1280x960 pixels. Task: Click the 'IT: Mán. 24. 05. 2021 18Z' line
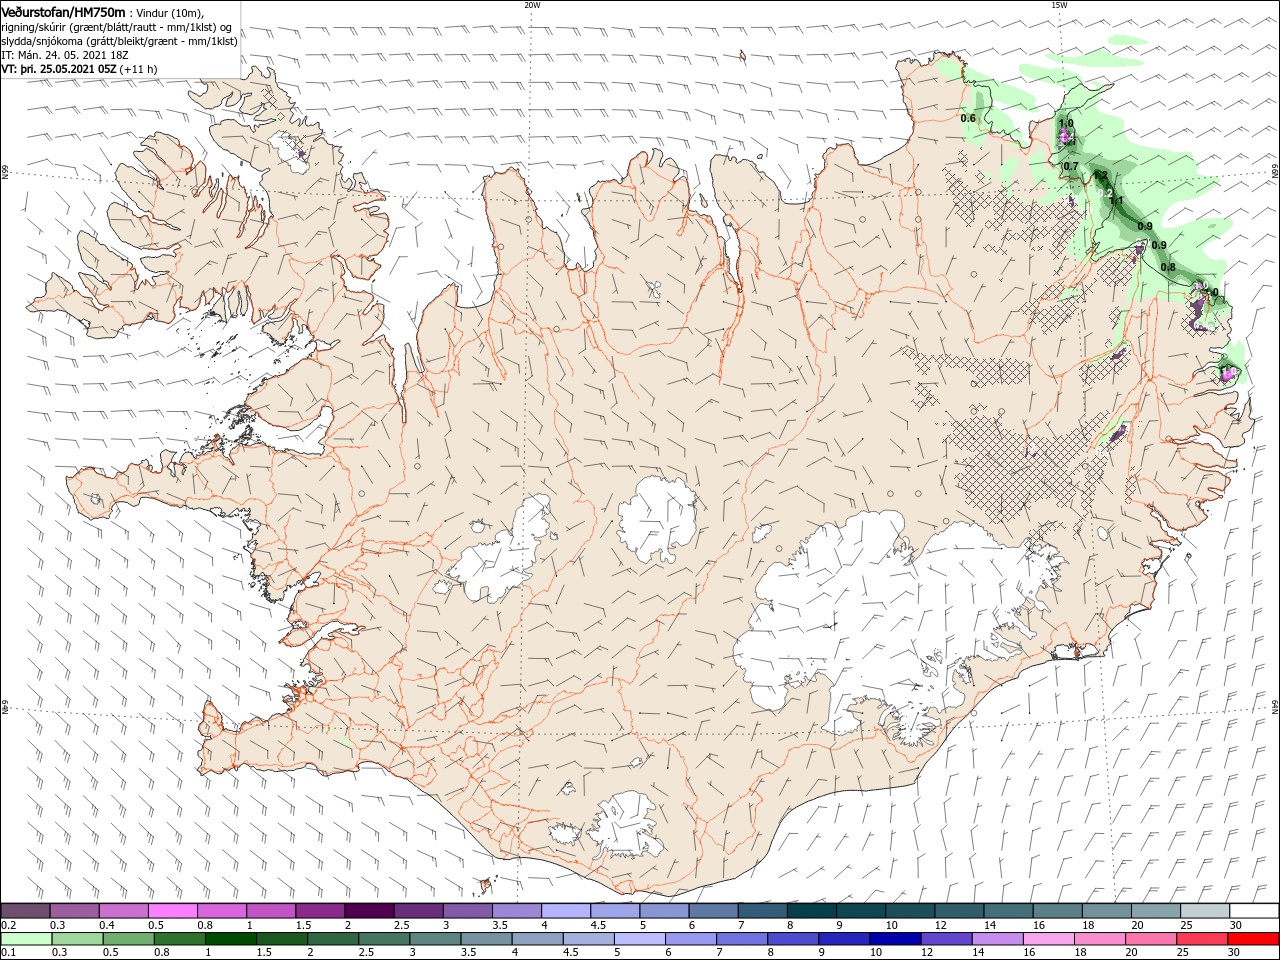(x=67, y=55)
